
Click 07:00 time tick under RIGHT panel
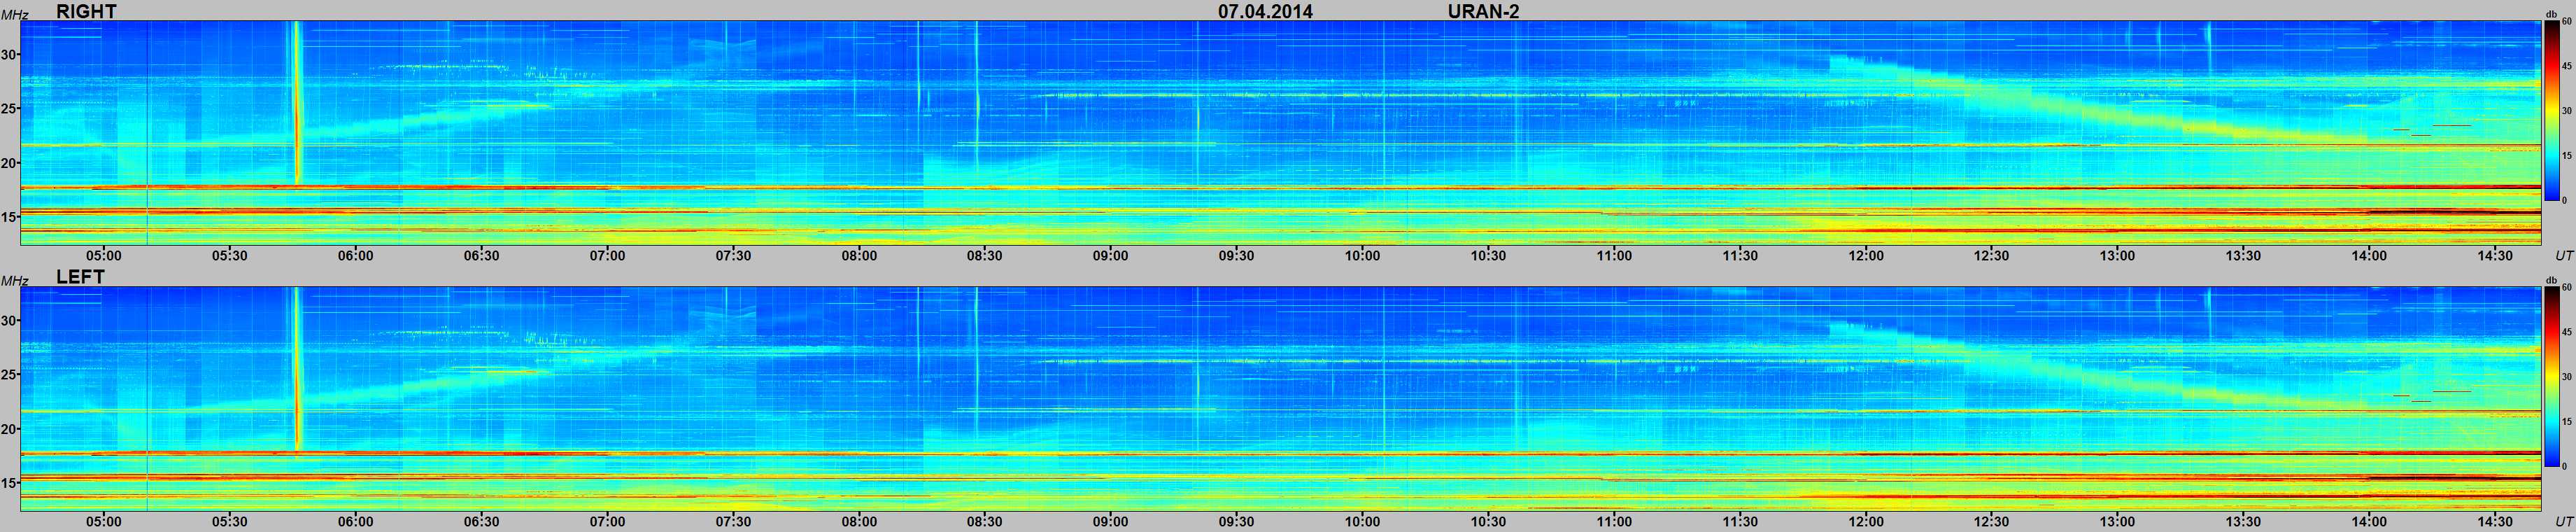[607, 256]
